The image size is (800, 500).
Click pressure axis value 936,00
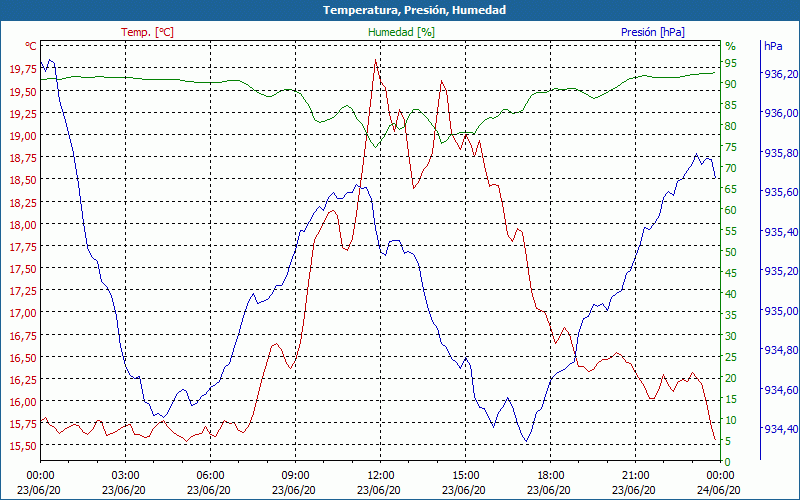(781, 113)
